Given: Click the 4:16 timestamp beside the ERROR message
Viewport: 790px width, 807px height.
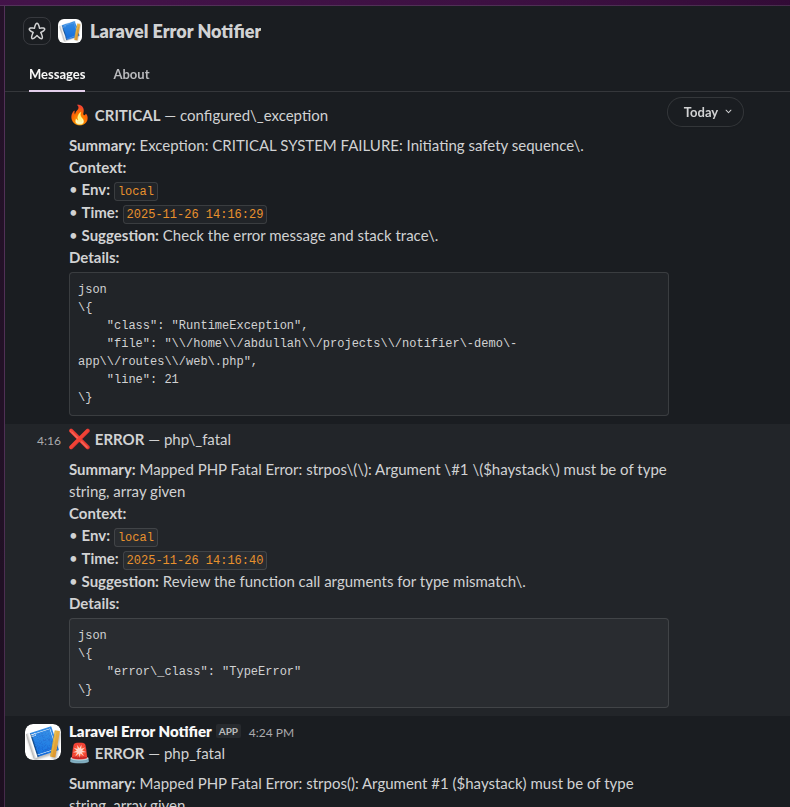Looking at the screenshot, I should click(48, 440).
